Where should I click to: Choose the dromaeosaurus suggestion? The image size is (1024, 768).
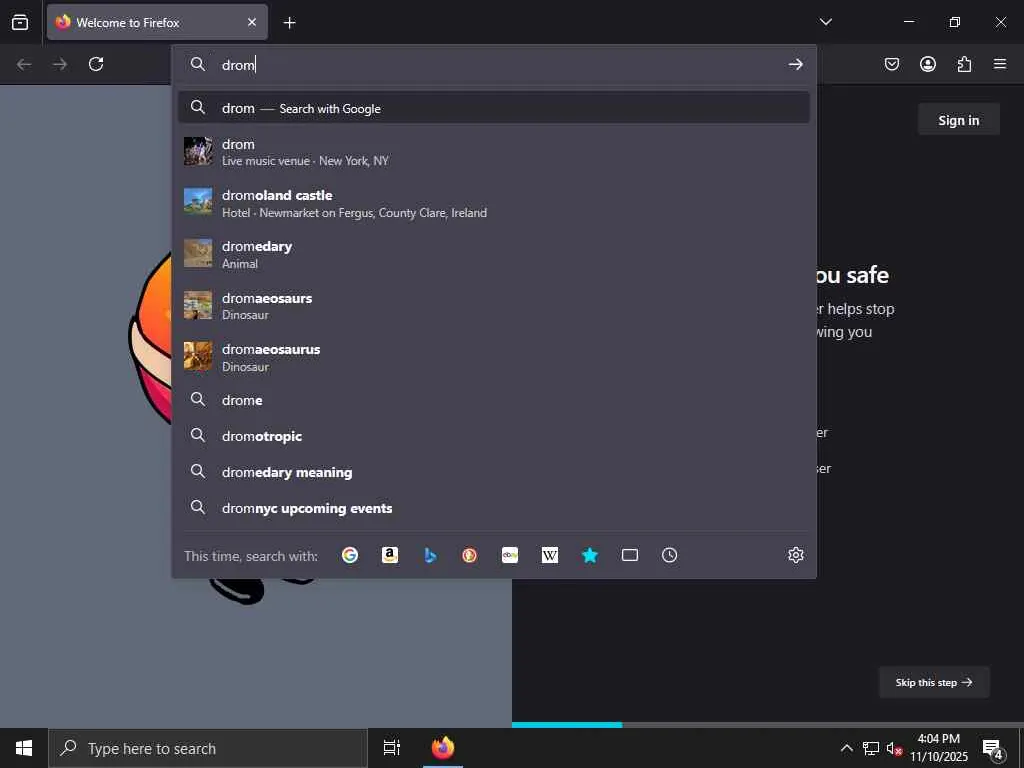click(x=494, y=357)
